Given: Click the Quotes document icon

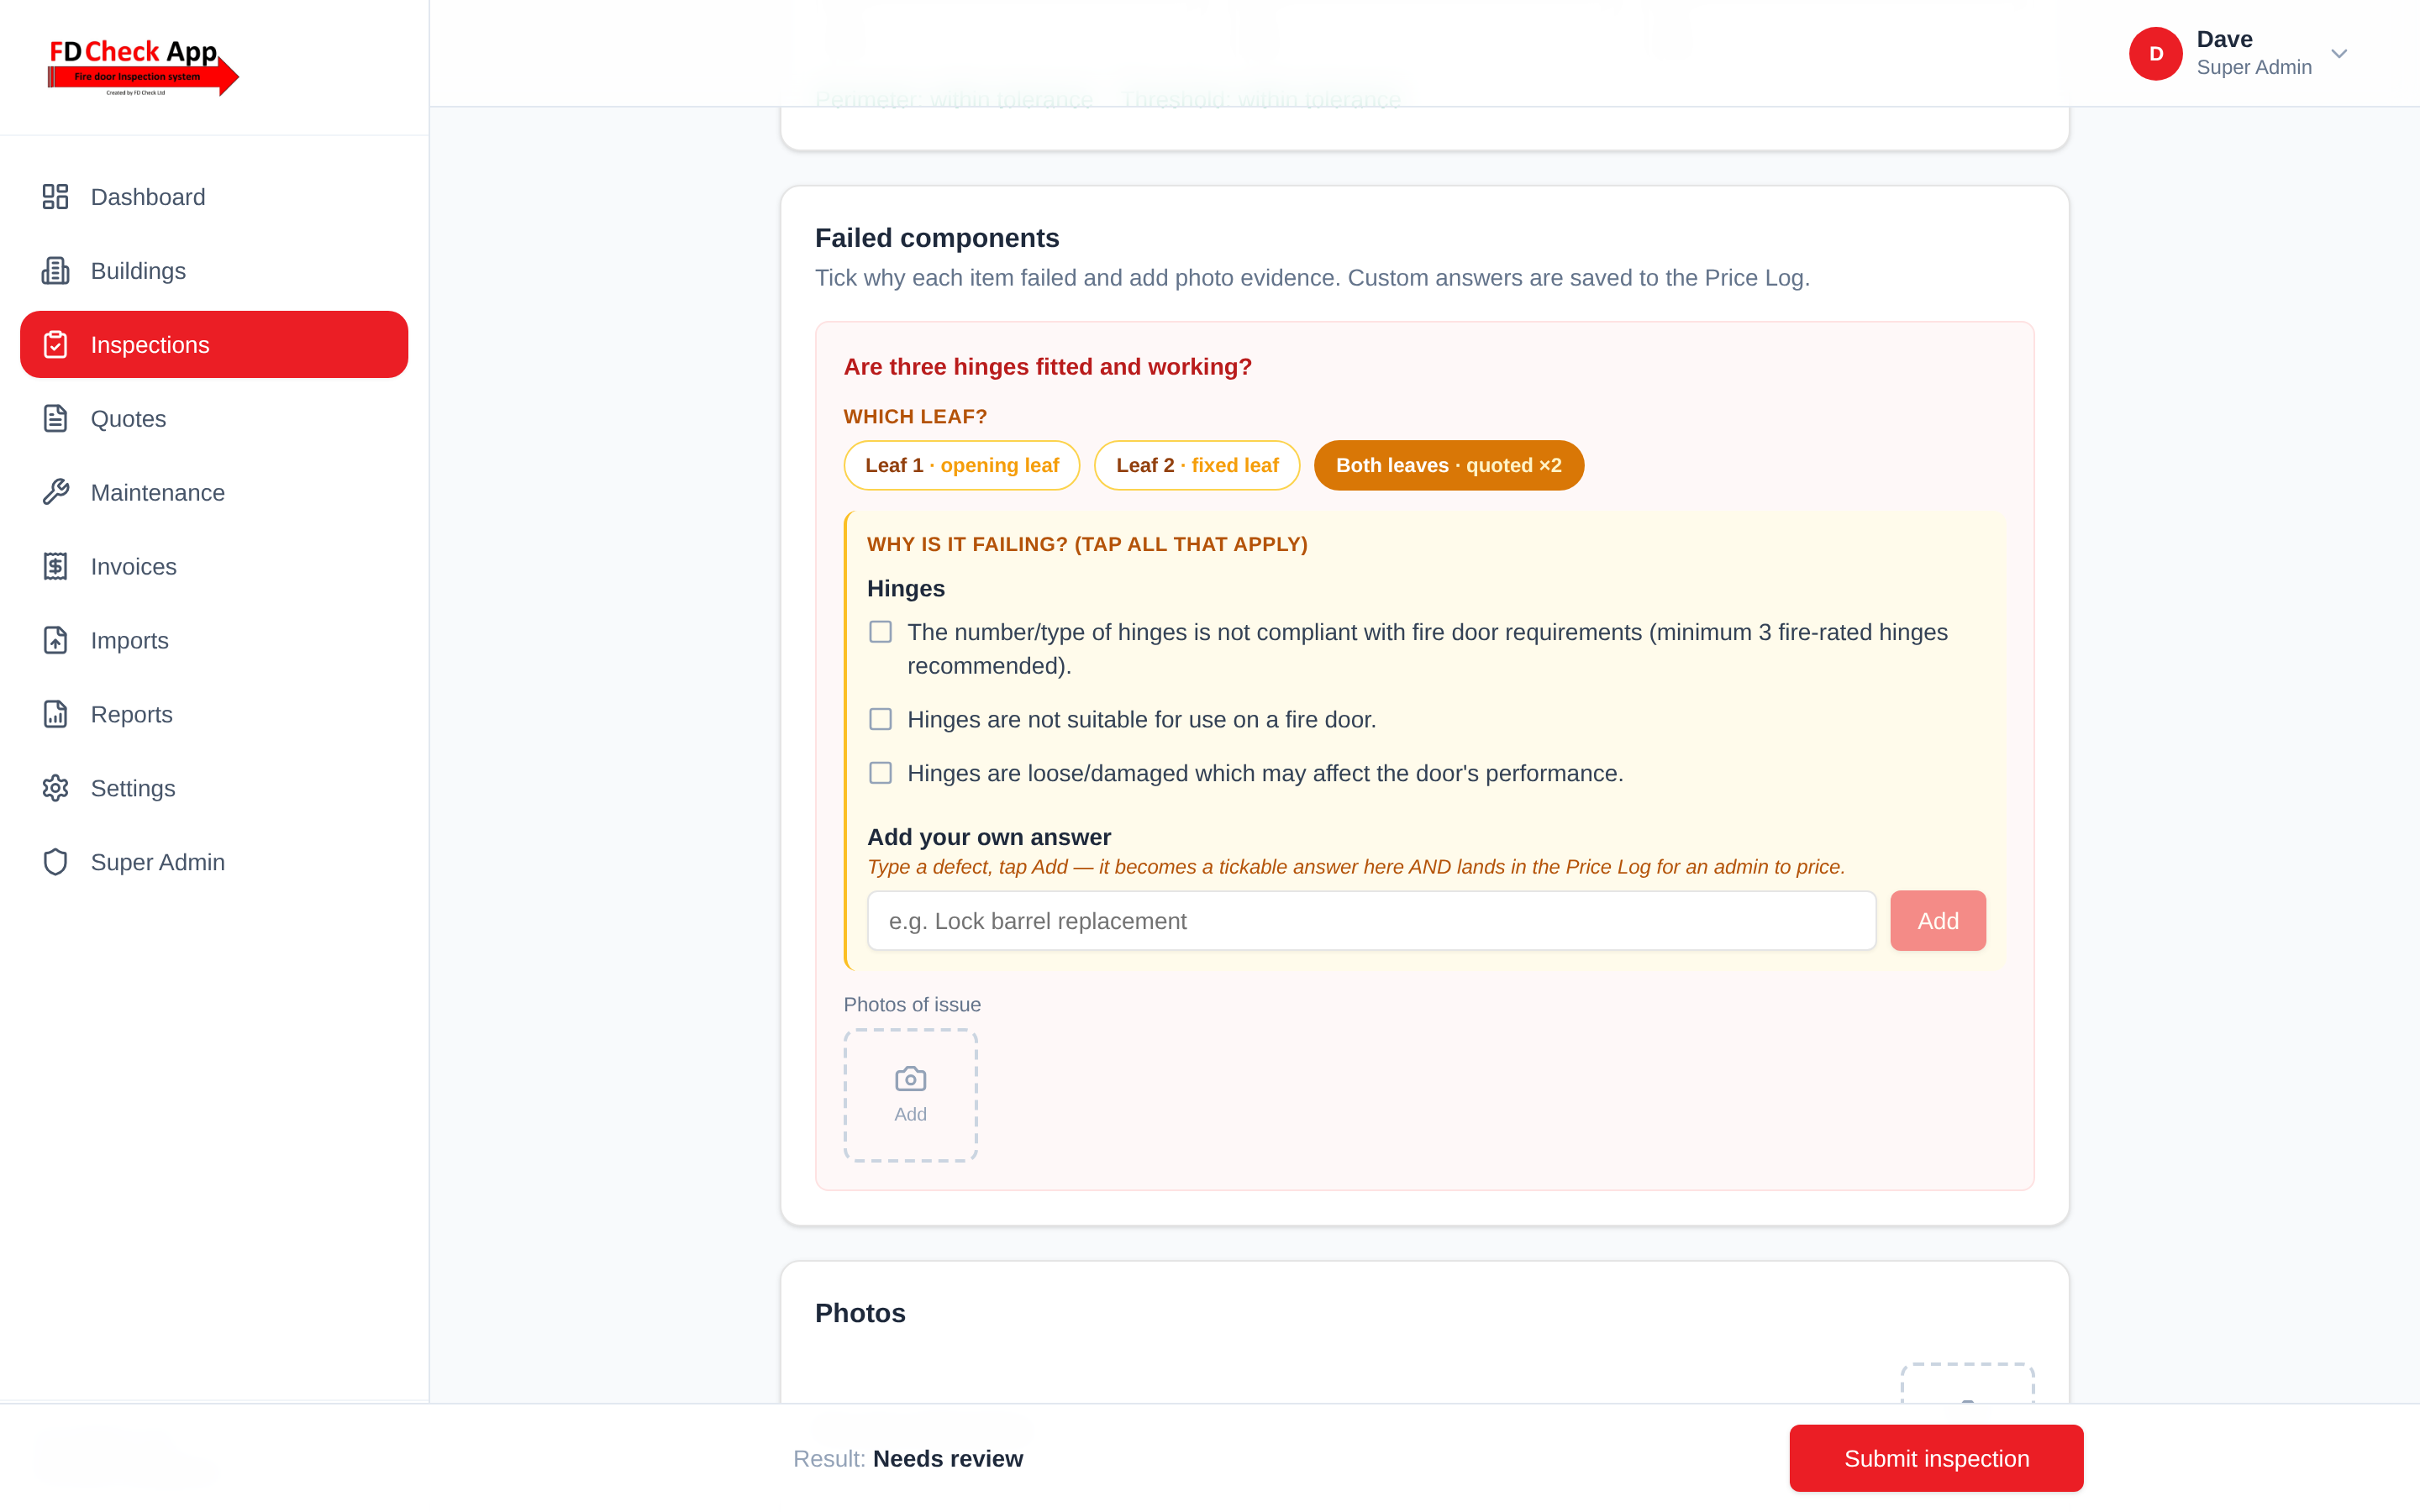Looking at the screenshot, I should click(55, 419).
